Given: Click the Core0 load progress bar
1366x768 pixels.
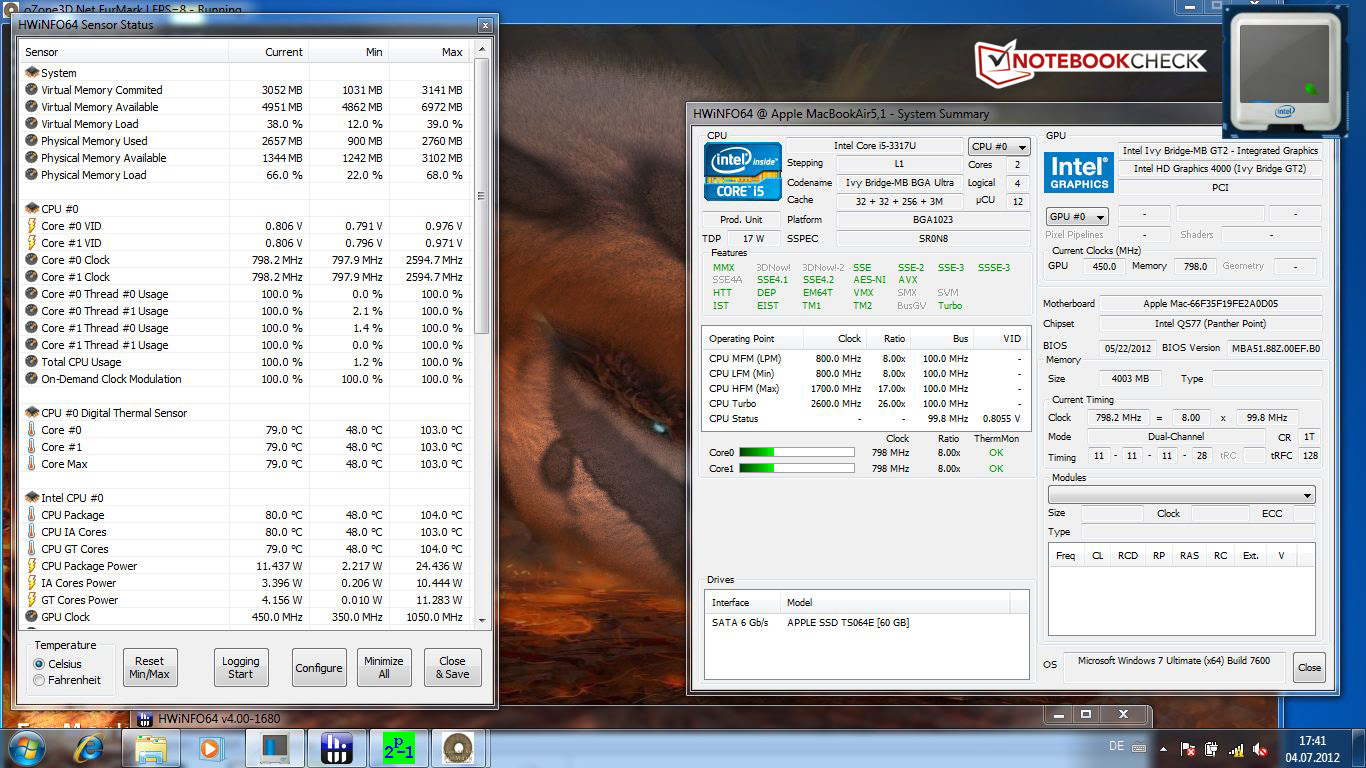Looking at the screenshot, I should point(797,452).
